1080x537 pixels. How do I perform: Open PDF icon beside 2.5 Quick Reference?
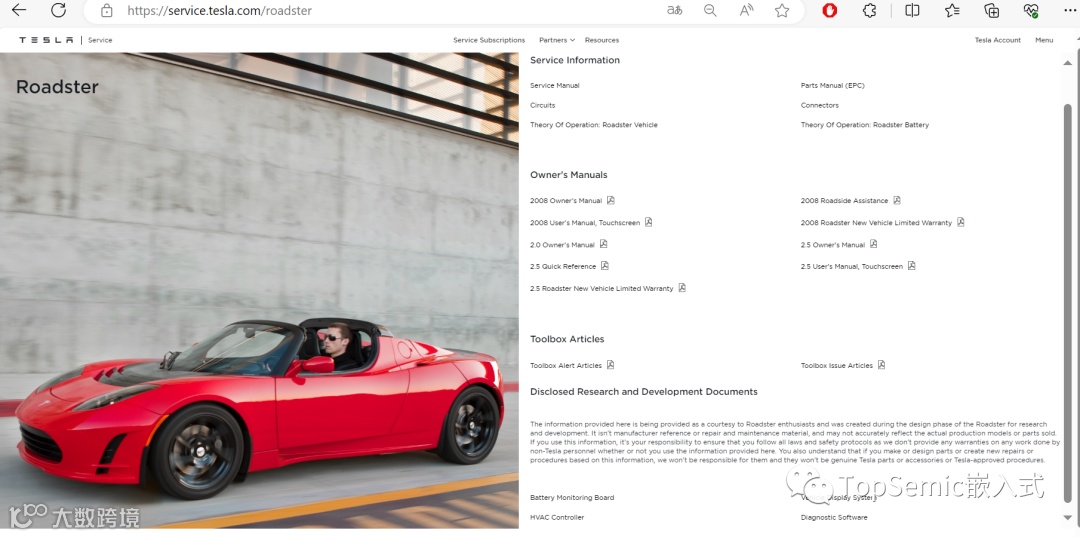[605, 266]
